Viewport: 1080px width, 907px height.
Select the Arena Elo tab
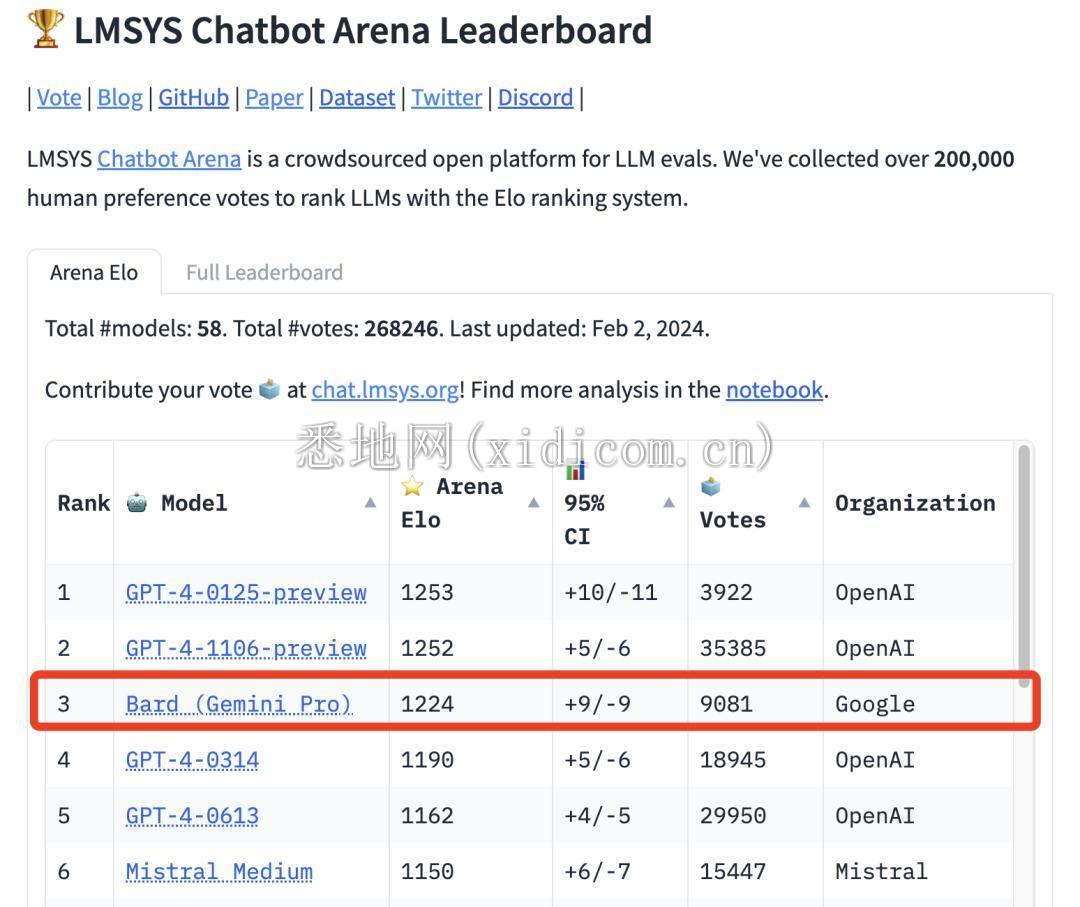(94, 272)
